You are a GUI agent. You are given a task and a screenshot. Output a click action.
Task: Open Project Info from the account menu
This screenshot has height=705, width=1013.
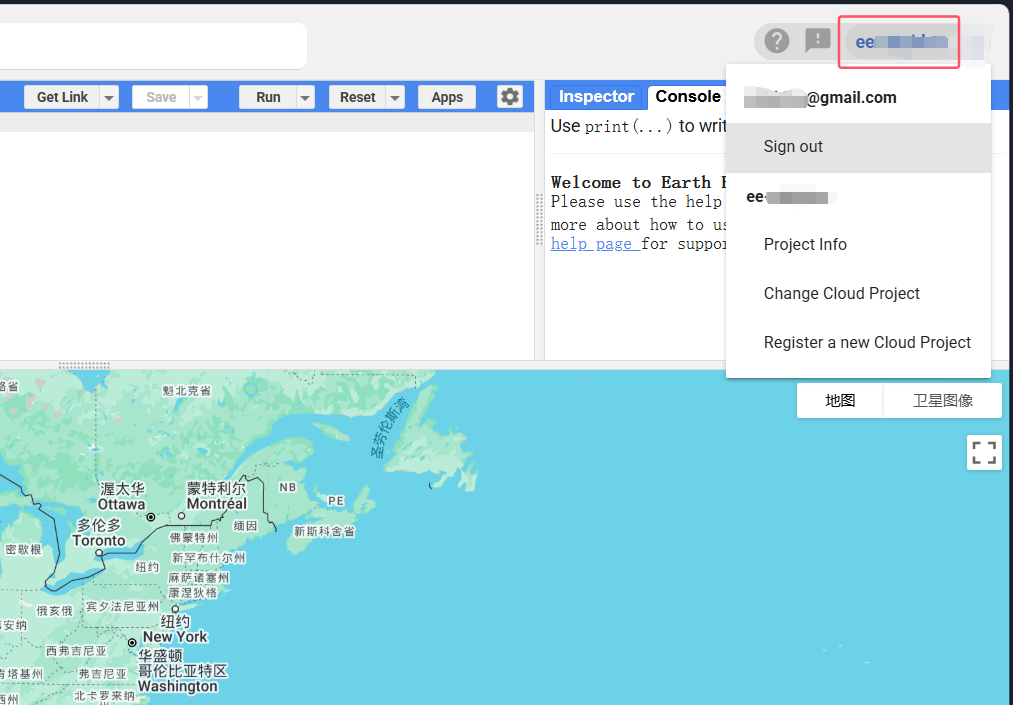pyautogui.click(x=804, y=244)
